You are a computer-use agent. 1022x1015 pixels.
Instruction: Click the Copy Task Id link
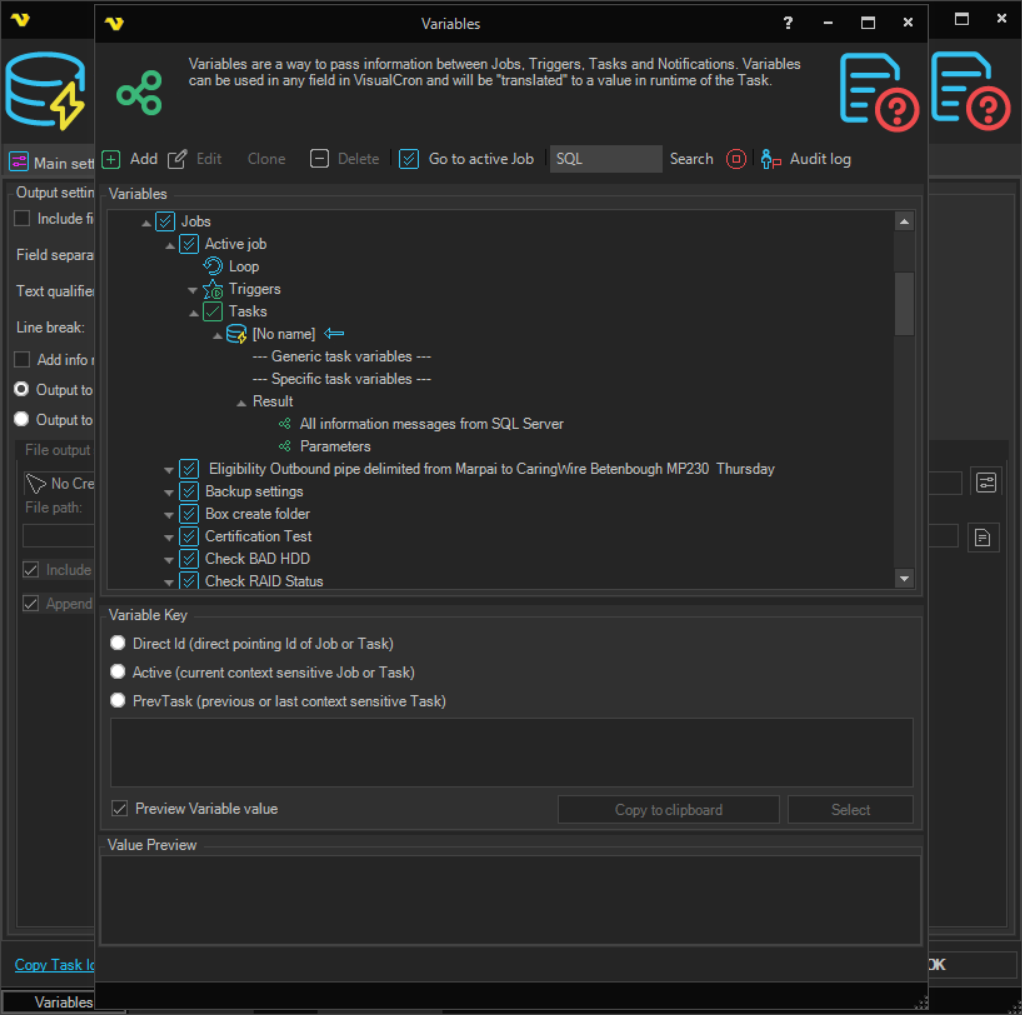point(55,965)
